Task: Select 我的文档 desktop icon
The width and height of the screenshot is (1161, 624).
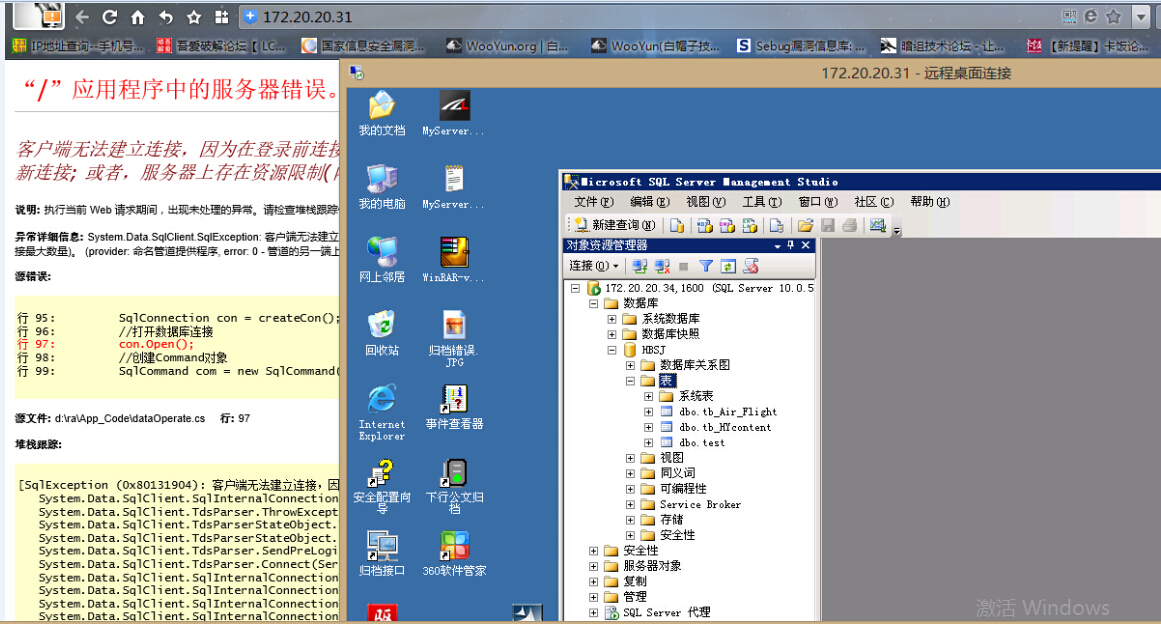Action: [x=382, y=113]
